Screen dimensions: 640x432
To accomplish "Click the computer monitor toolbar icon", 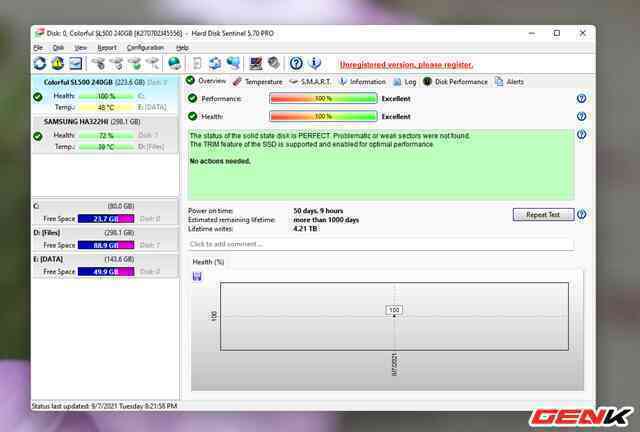I will (256, 63).
